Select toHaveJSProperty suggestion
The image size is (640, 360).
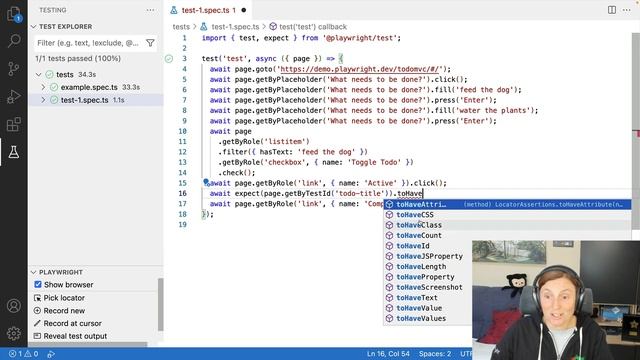coord(428,256)
